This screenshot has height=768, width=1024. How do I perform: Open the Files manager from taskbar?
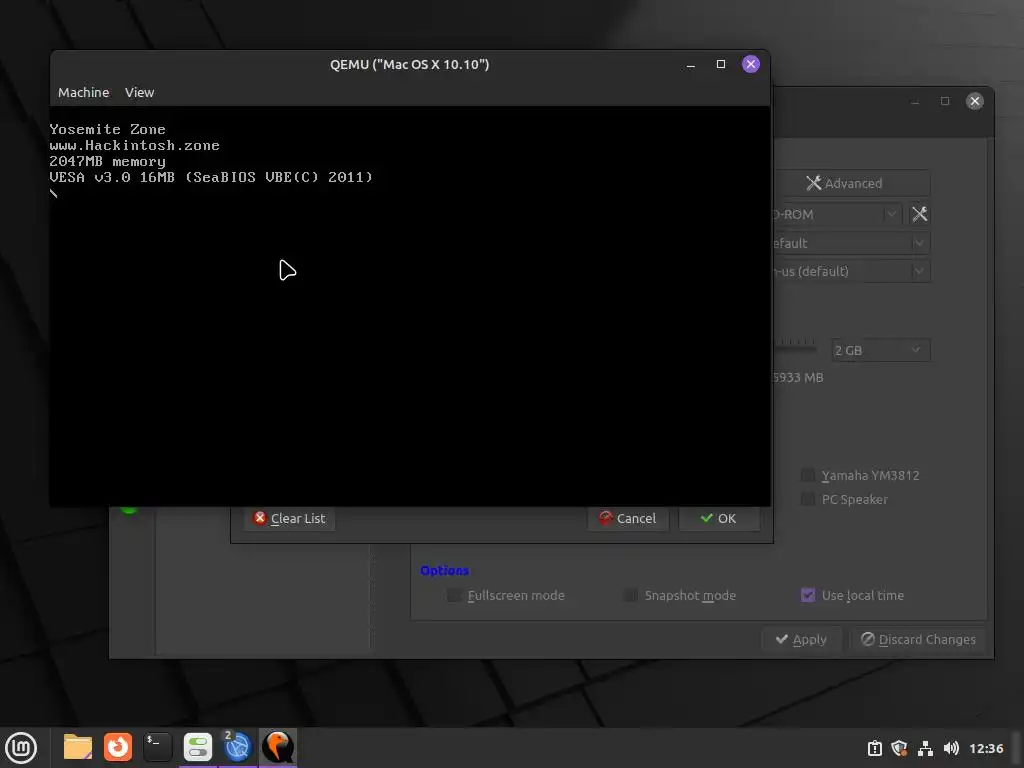78,748
